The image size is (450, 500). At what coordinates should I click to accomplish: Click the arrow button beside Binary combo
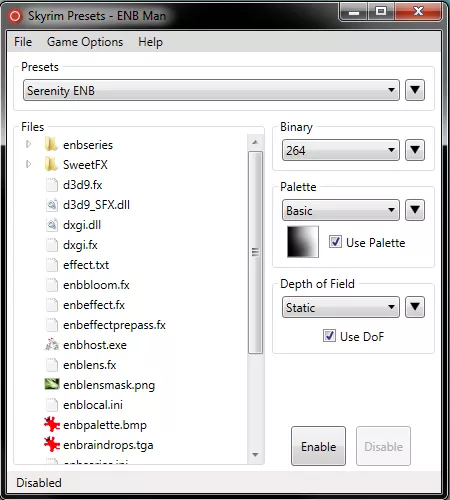pos(415,150)
